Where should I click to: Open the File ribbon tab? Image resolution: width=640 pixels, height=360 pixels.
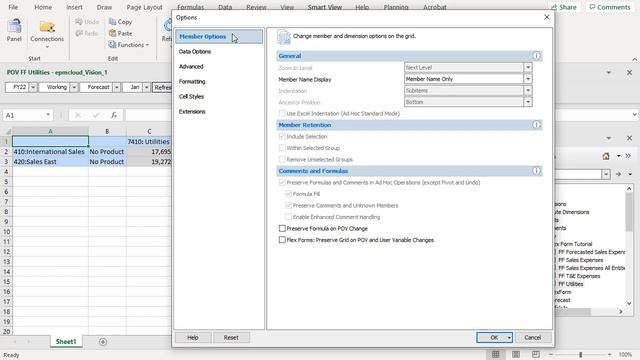pyautogui.click(x=13, y=7)
